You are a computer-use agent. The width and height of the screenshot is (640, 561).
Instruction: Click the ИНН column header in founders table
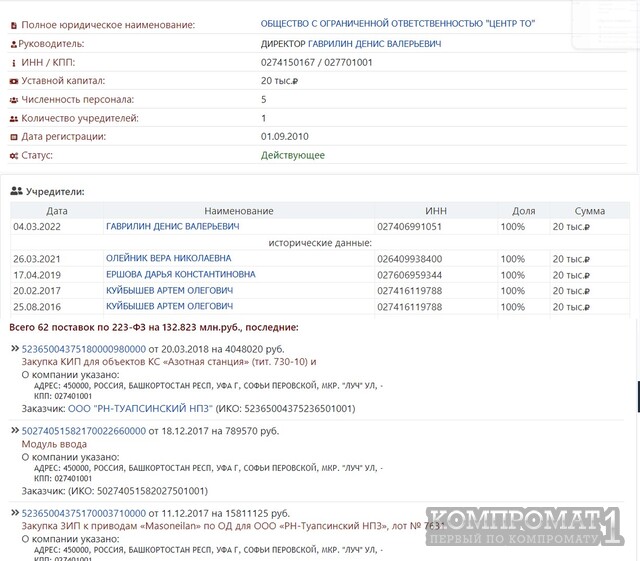point(436,211)
